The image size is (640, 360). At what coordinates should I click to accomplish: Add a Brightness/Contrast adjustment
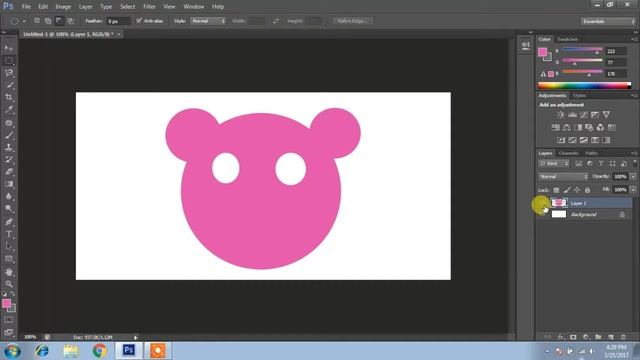point(561,115)
